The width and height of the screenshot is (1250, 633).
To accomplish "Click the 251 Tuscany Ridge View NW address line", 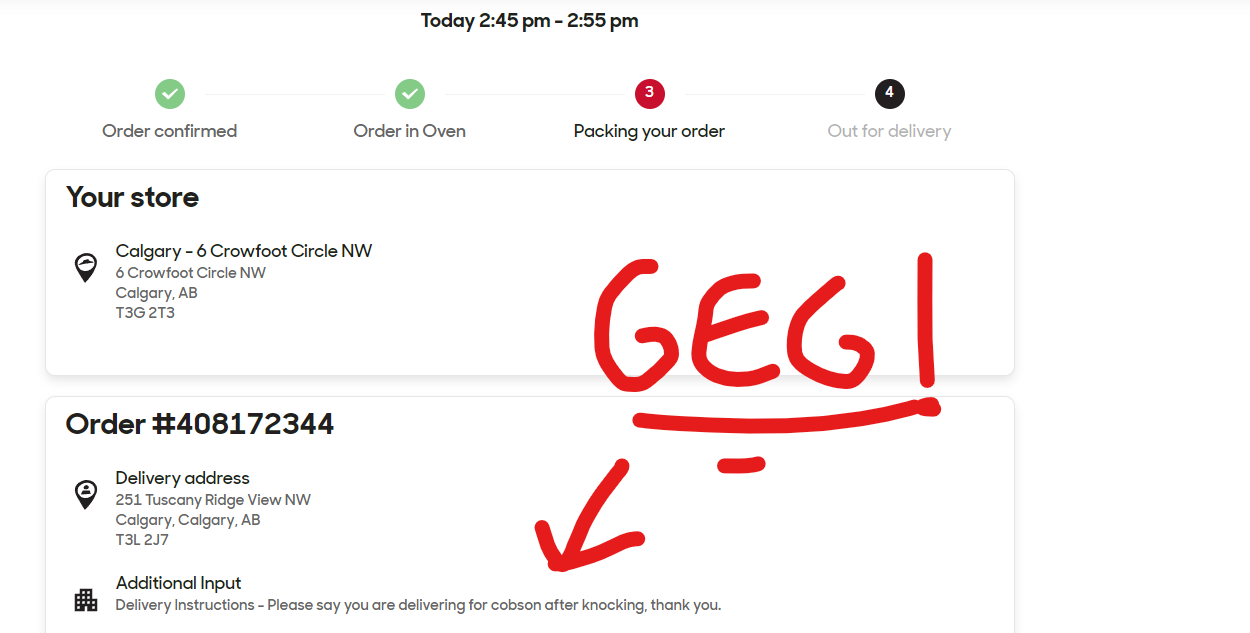I will pyautogui.click(x=213, y=500).
